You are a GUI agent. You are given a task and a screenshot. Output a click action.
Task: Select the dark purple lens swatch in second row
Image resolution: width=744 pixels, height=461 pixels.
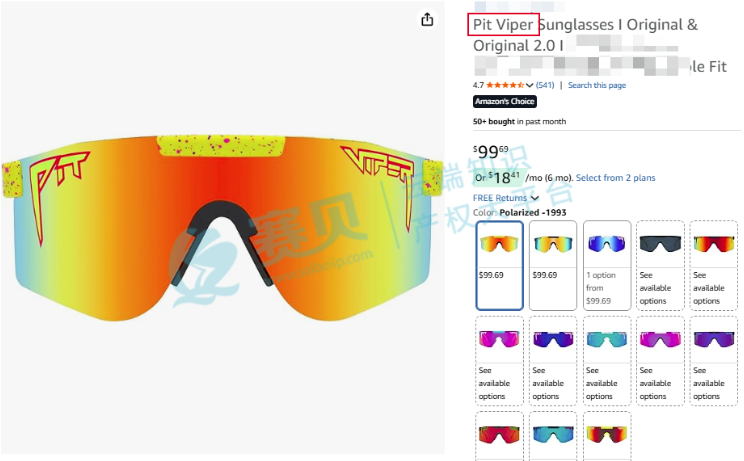pos(714,361)
